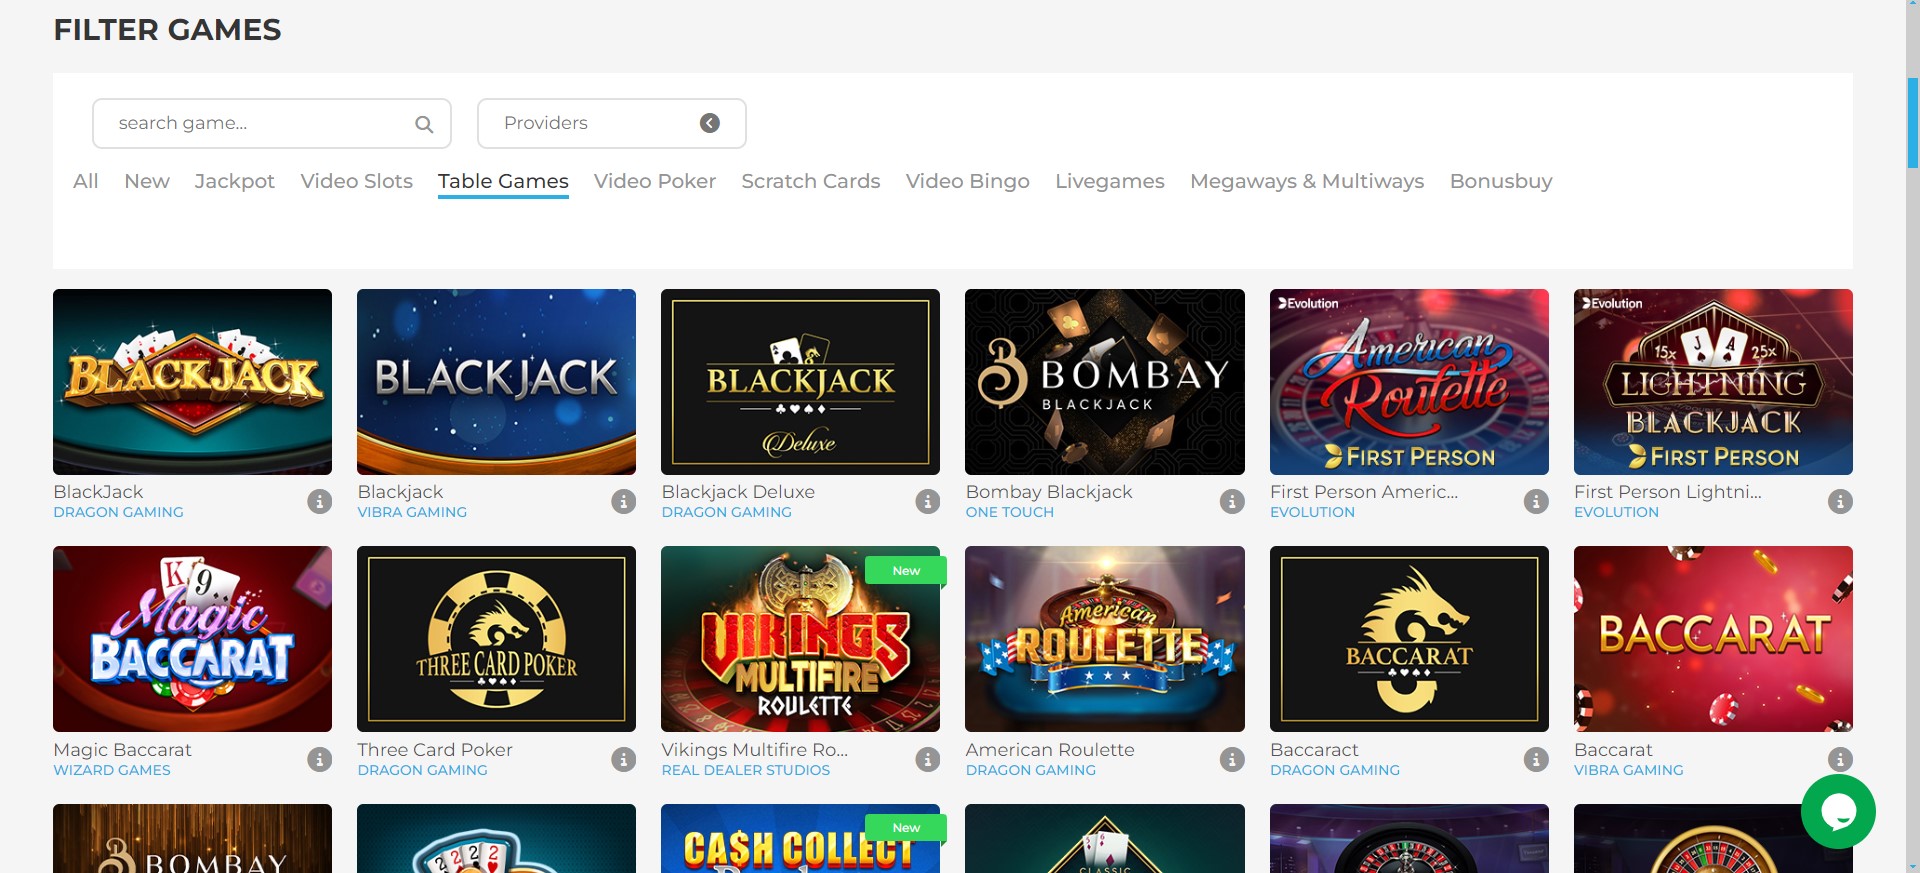Open Vikings Multifire Roulette thumbnail
Viewport: 1920px width, 873px height.
[801, 639]
